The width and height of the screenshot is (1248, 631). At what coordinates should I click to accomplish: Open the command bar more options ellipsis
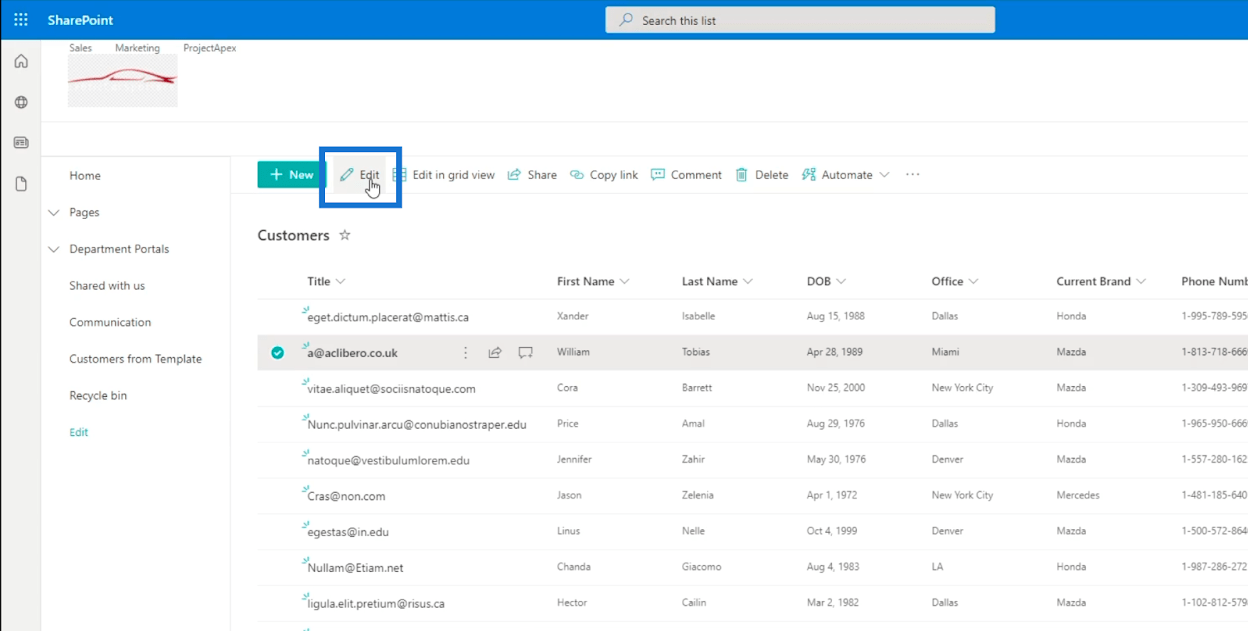click(x=912, y=174)
